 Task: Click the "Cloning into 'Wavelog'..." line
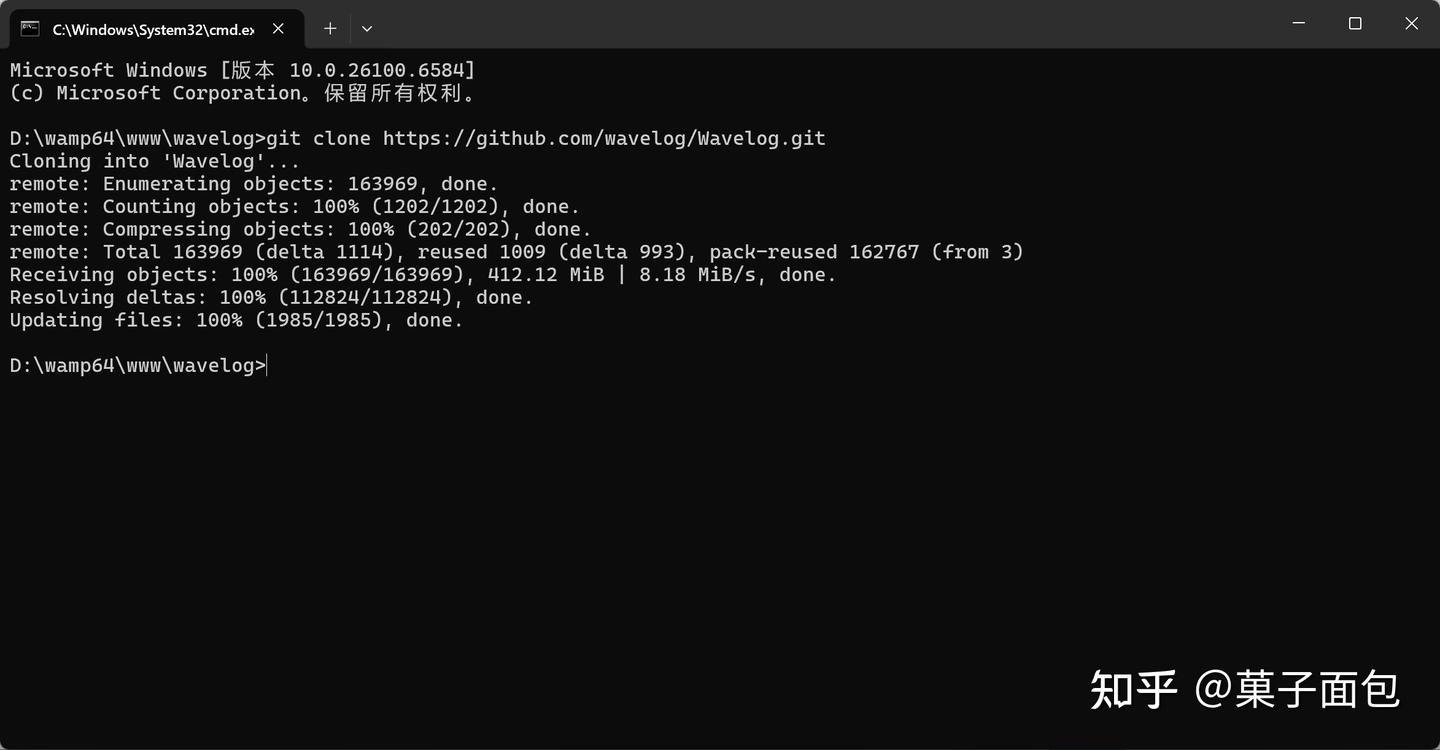pyautogui.click(x=154, y=161)
